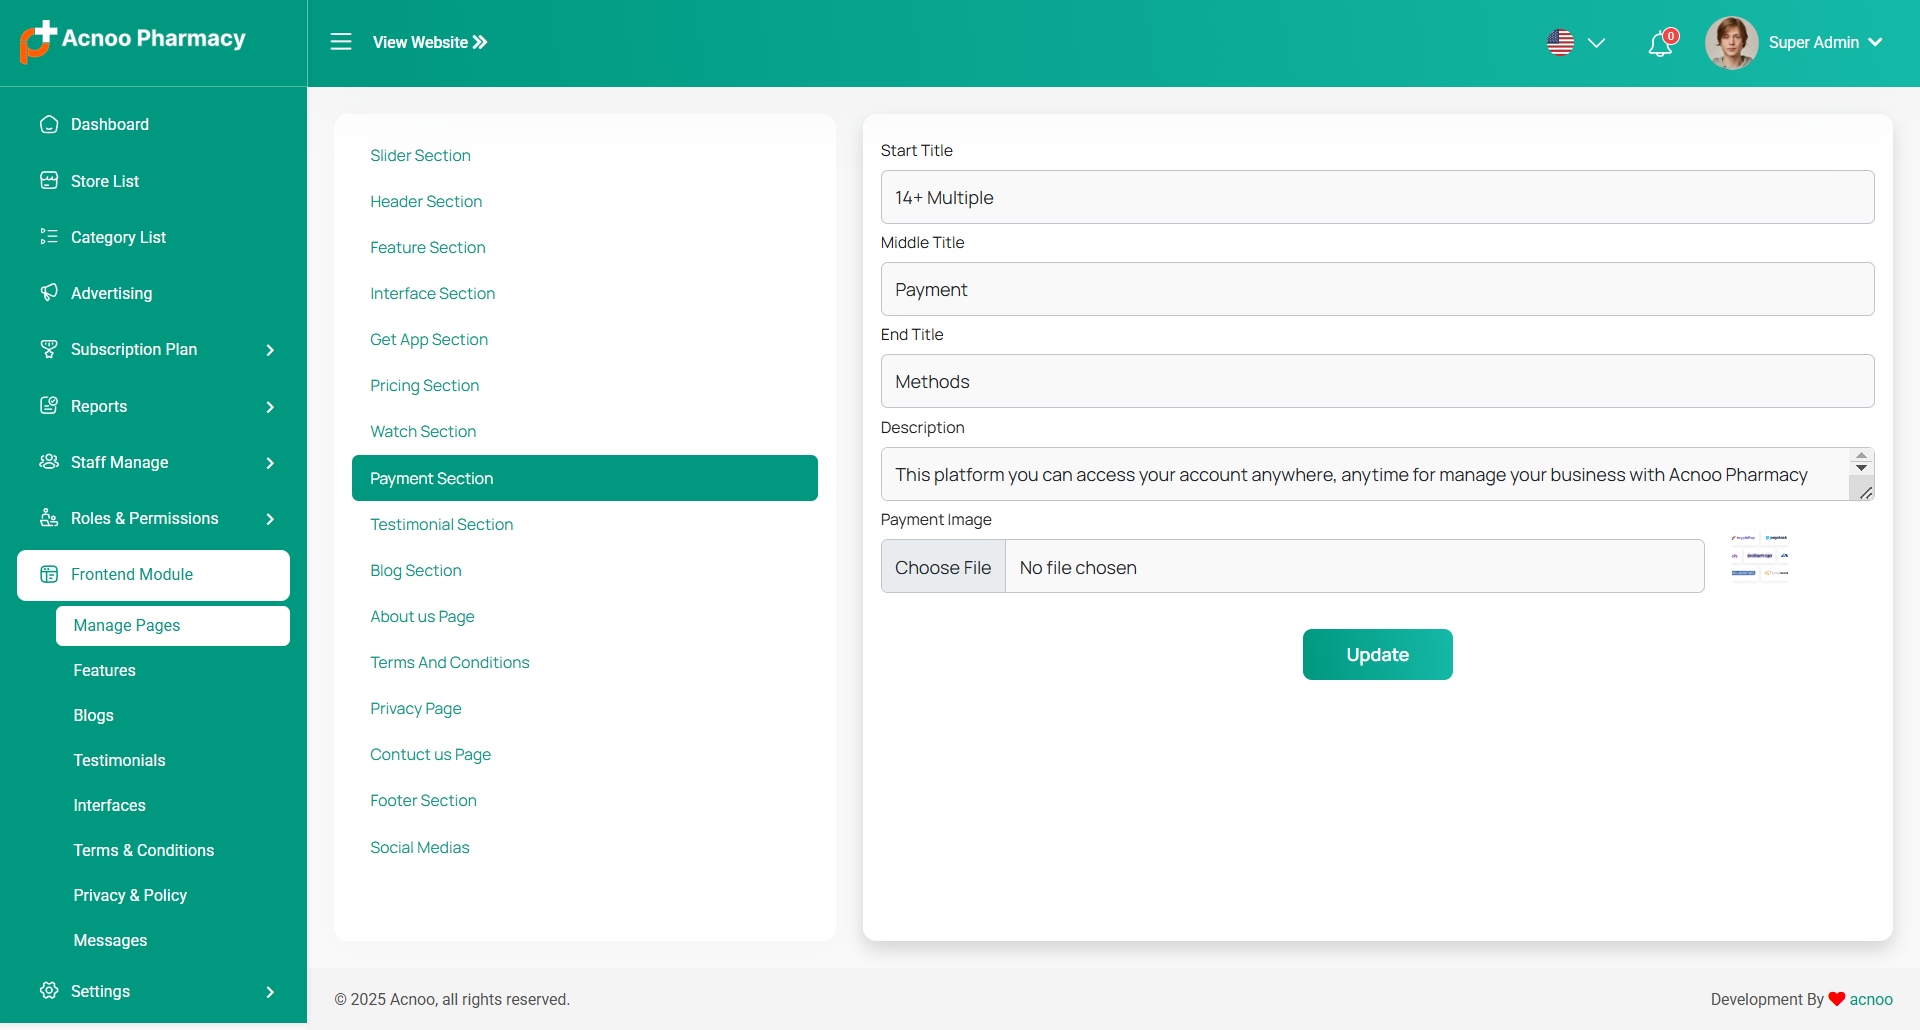Click the Dashboard icon in sidebar
This screenshot has height=1030, width=1920.
click(49, 124)
